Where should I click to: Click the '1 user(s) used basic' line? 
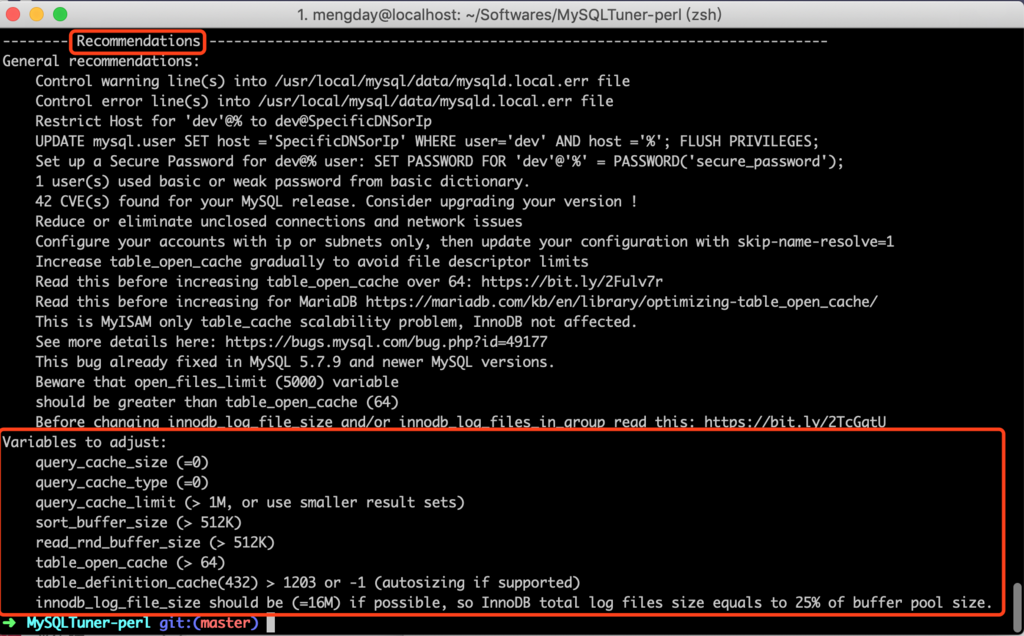pyautogui.click(x=282, y=182)
